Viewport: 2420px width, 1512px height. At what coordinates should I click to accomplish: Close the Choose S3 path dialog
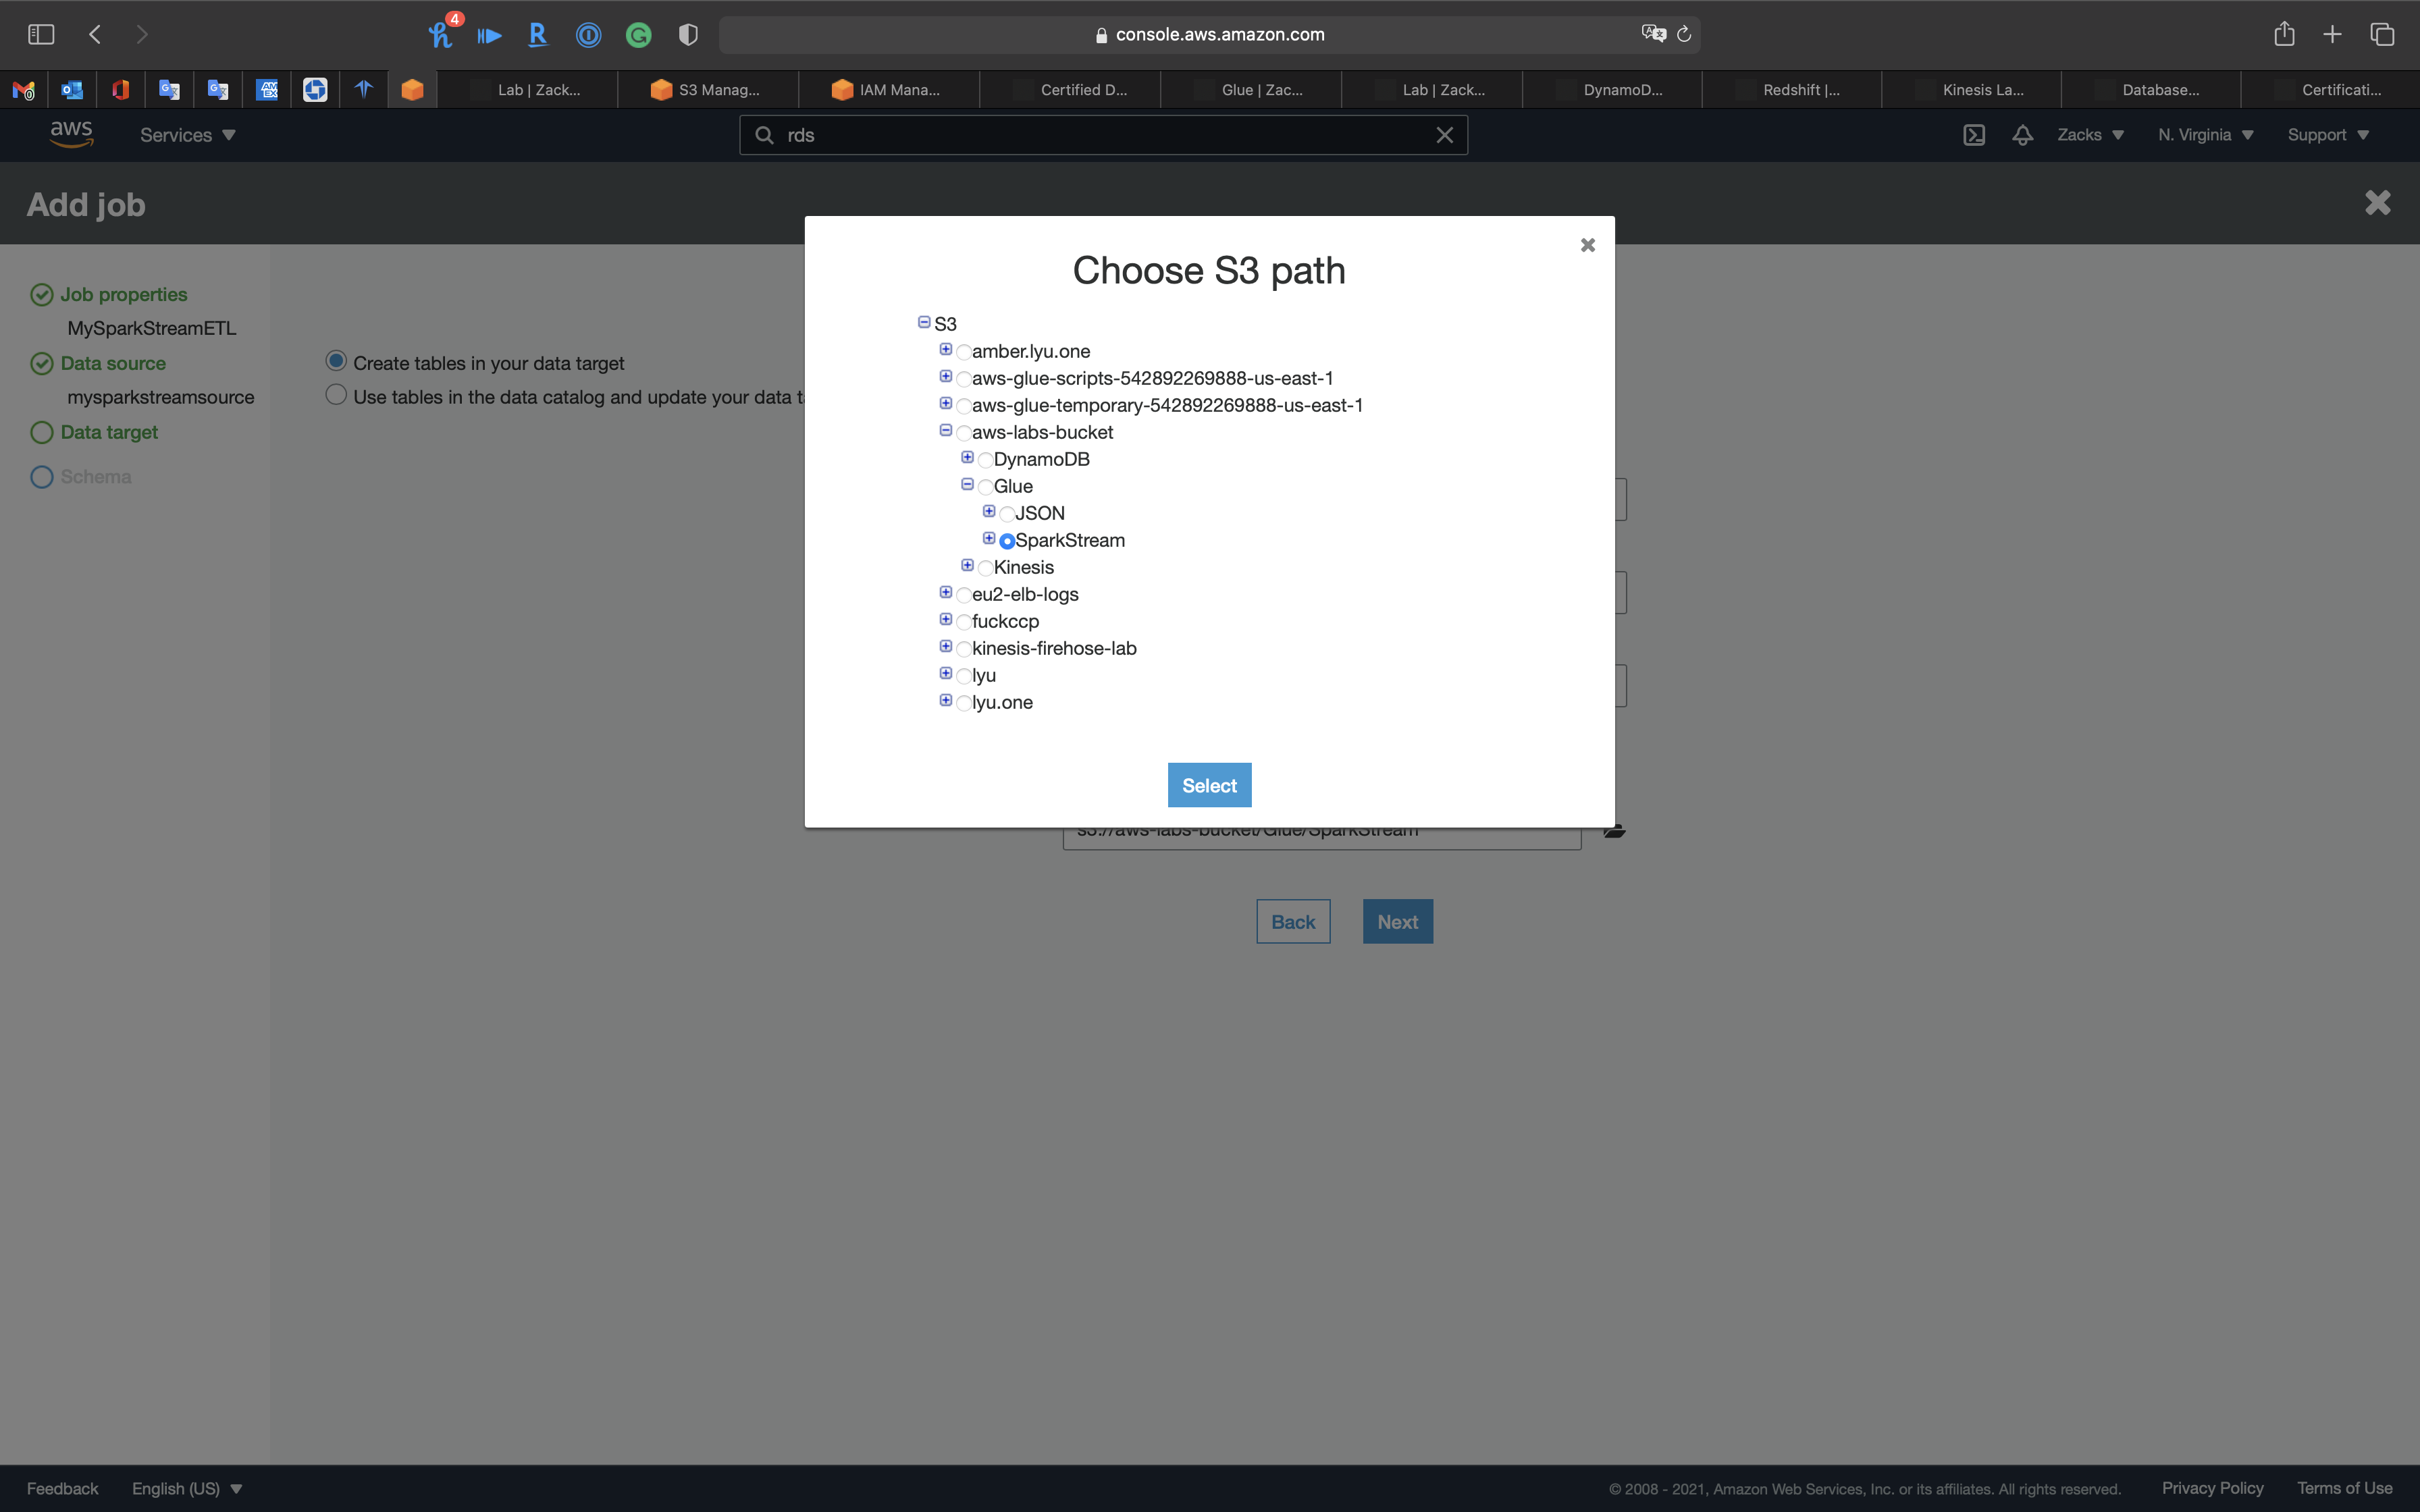tap(1587, 245)
